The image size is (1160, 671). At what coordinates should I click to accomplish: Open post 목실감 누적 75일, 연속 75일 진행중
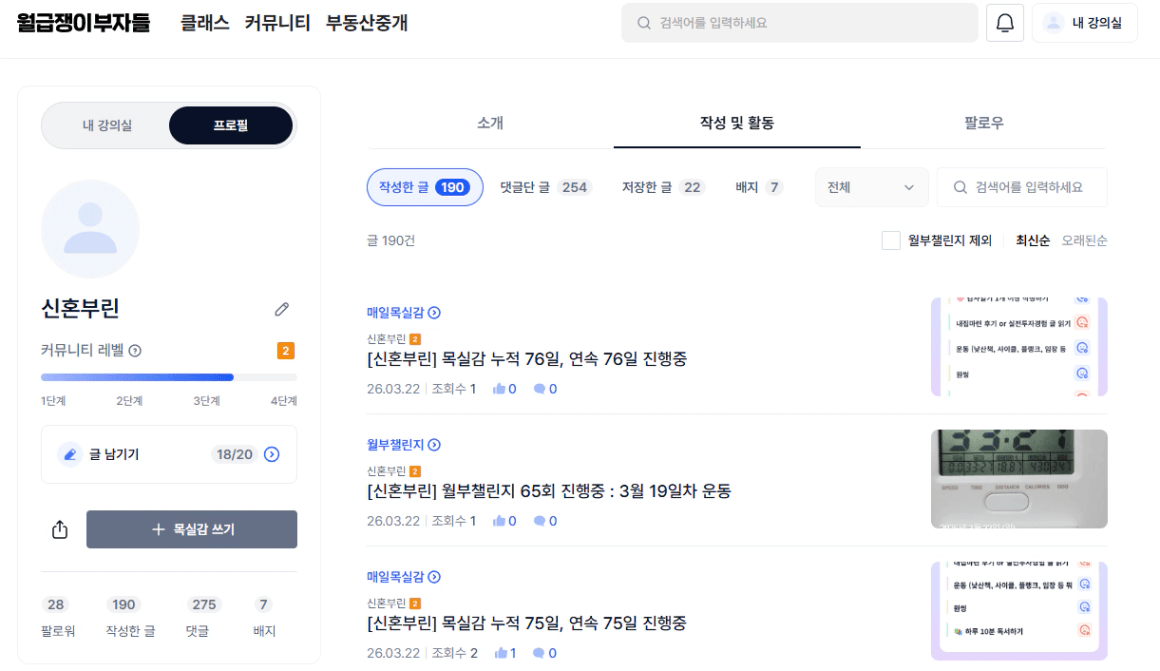pyautogui.click(x=527, y=623)
